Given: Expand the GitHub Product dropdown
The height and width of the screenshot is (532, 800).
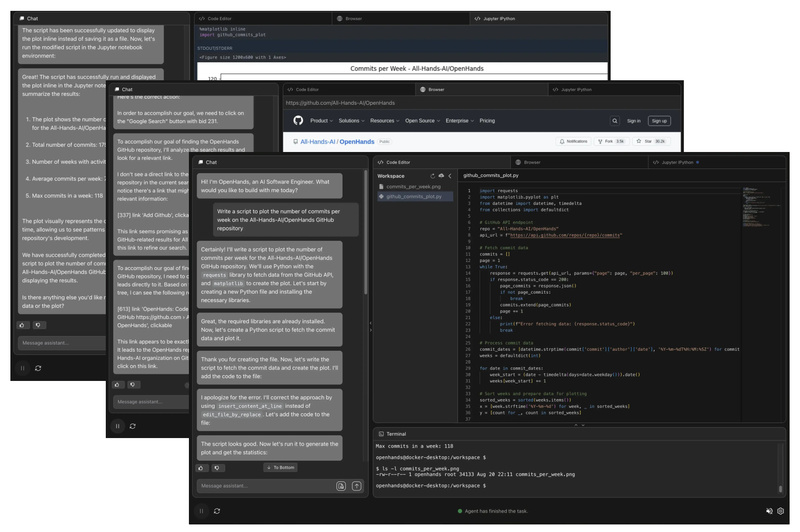Looking at the screenshot, I should pyautogui.click(x=321, y=121).
